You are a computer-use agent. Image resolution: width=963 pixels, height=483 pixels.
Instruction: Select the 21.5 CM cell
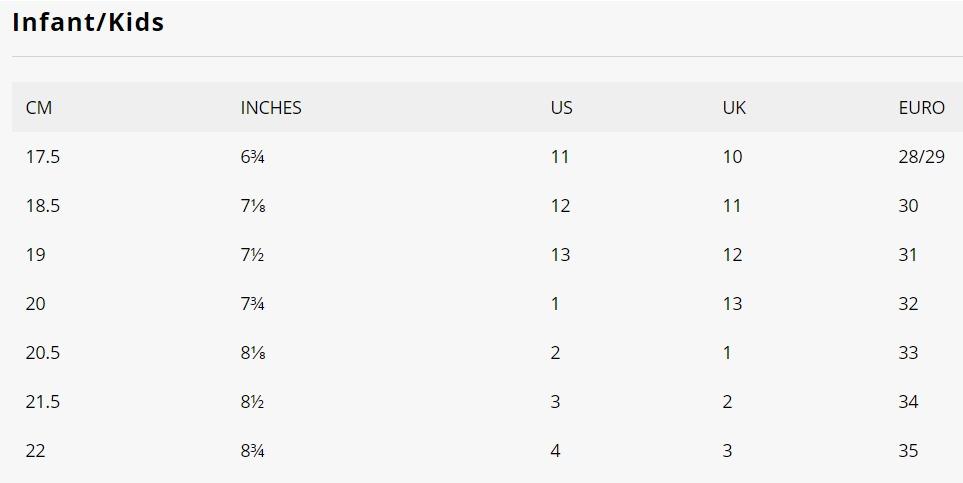pyautogui.click(x=43, y=402)
